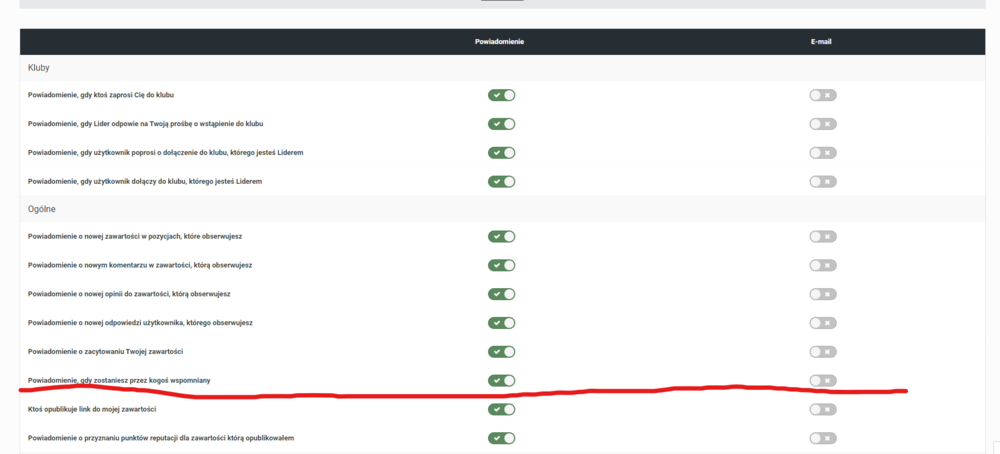Enable e-mail when Leader answers join request
Screen dimensions: 1000x454
click(823, 124)
